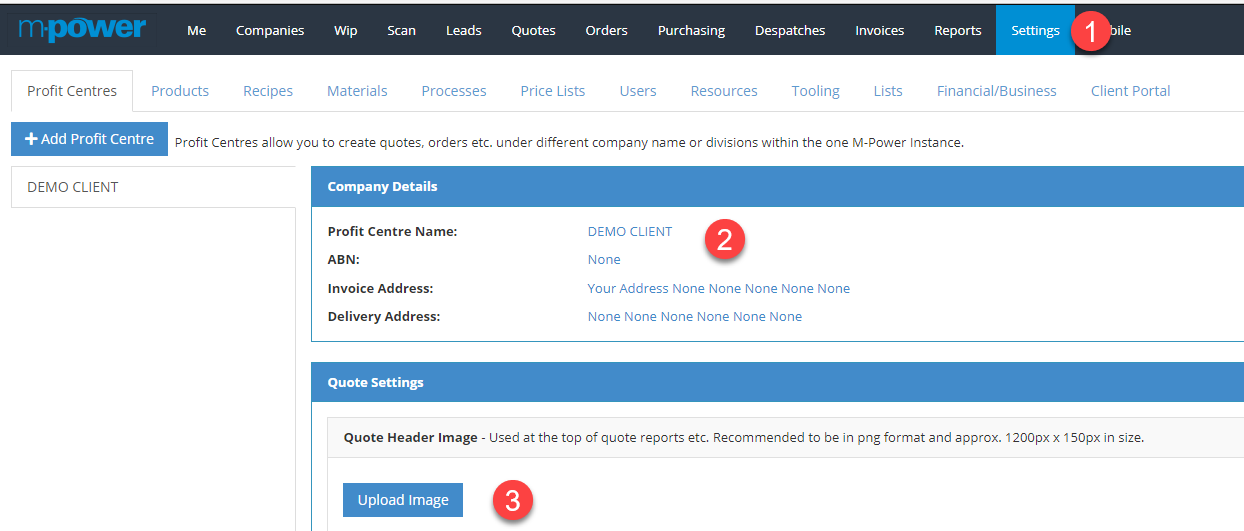The image size is (1244, 531).
Task: Select the Processes tab
Action: coord(454,90)
